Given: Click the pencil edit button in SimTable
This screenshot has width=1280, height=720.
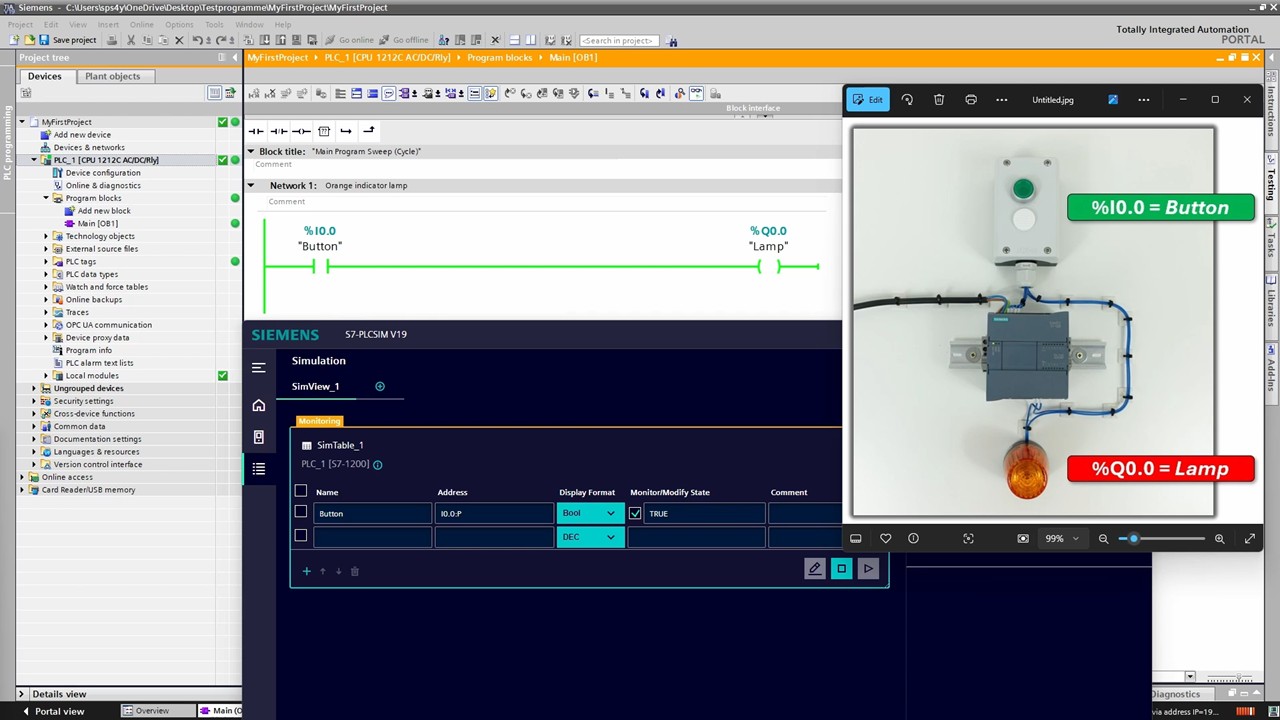Looking at the screenshot, I should [814, 569].
